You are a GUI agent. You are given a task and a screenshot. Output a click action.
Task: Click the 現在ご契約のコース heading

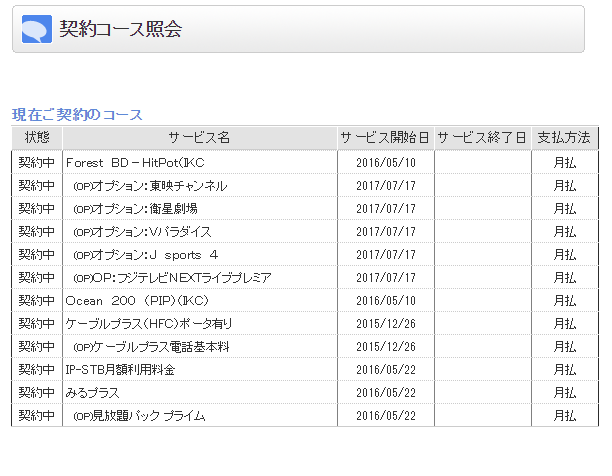(77, 115)
